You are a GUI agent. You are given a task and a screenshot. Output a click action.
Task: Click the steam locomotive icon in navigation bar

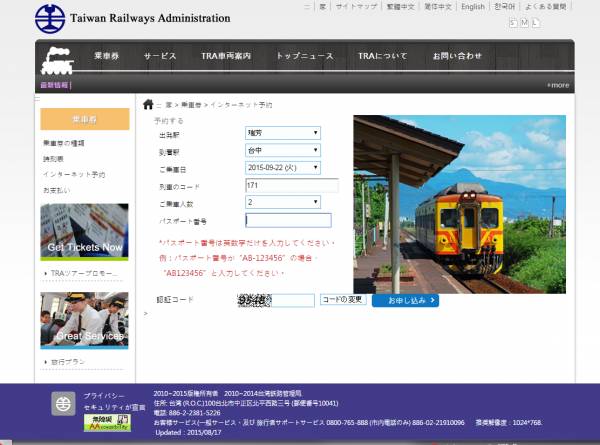57,60
